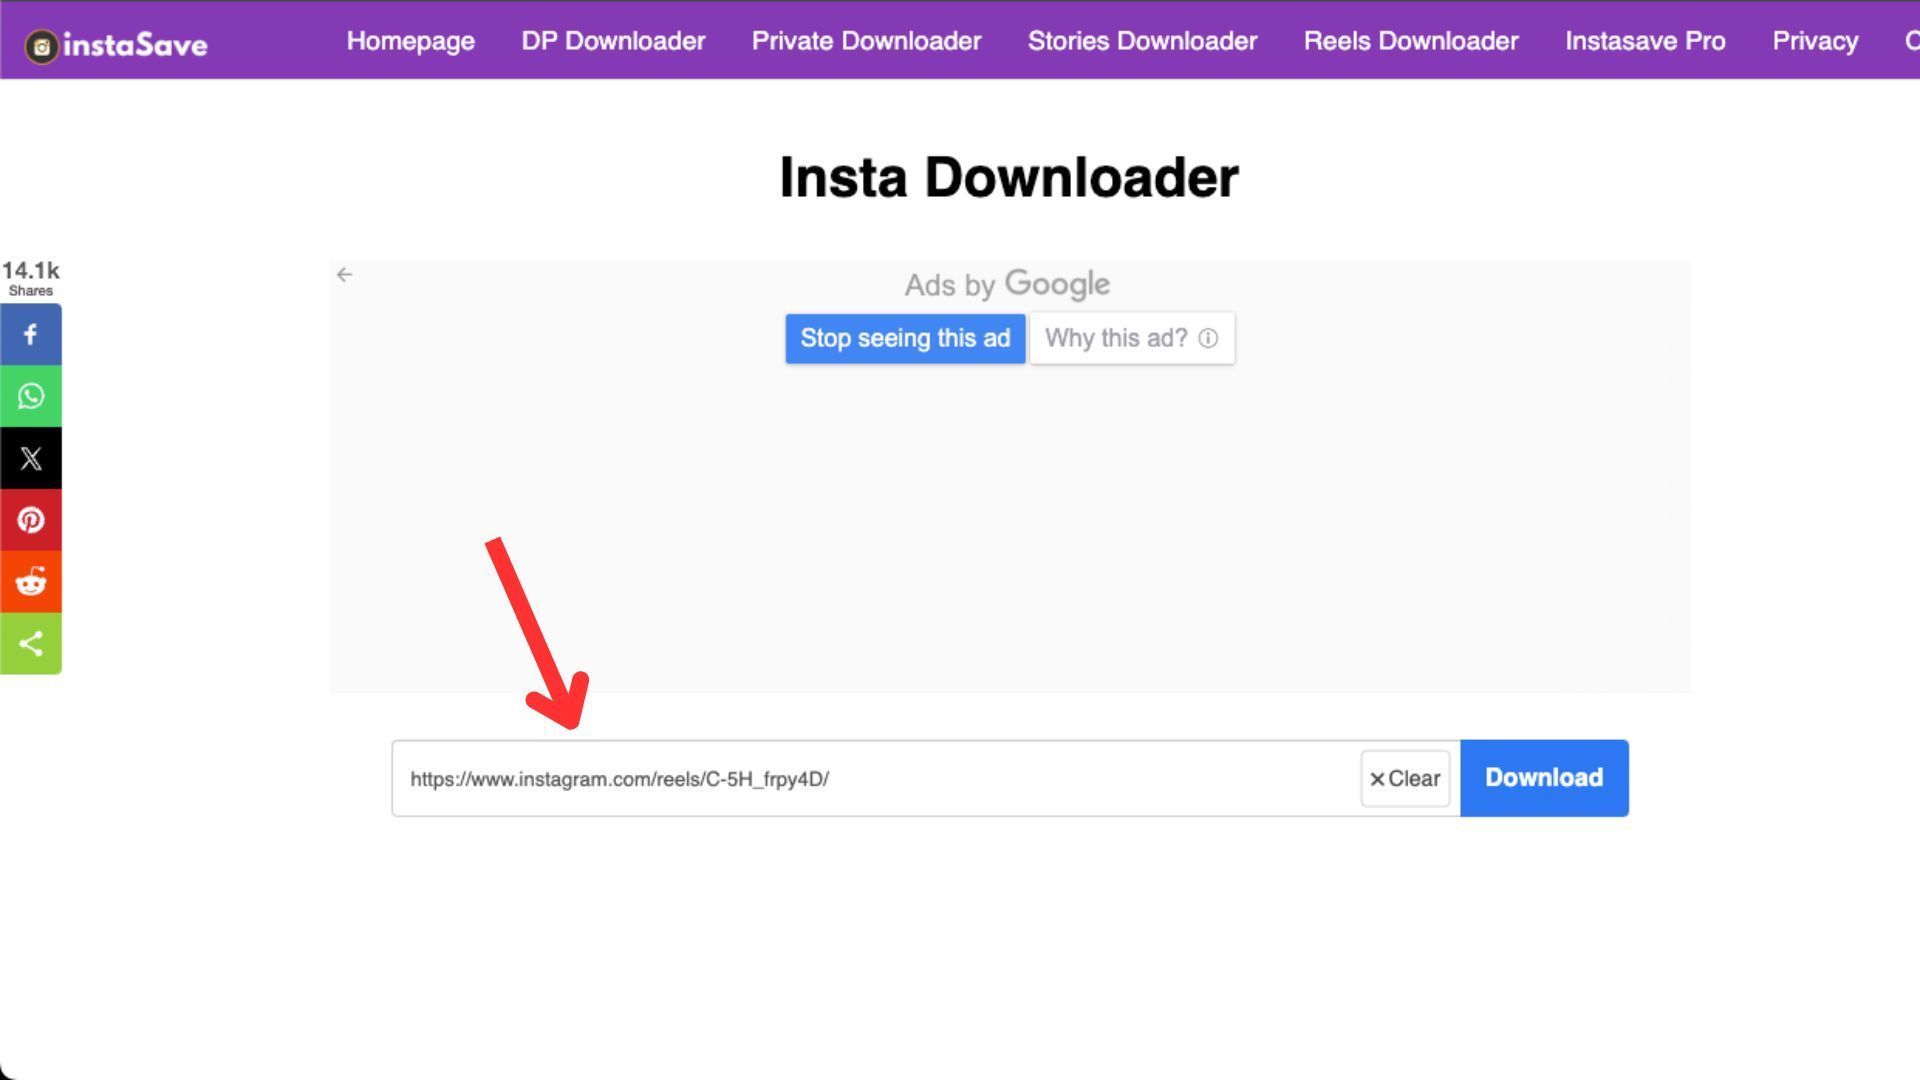
Task: Open the Privacy page
Action: [1815, 41]
